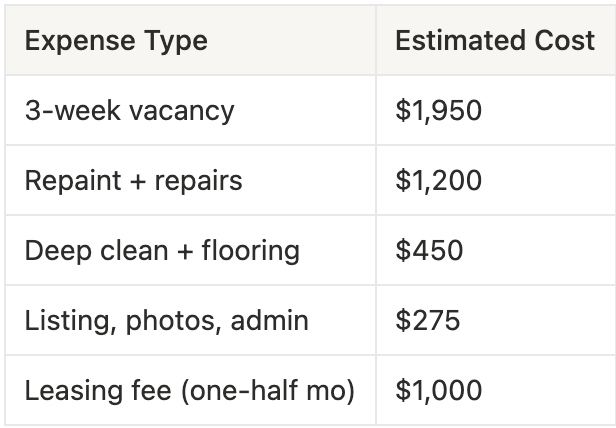Image resolution: width=616 pixels, height=428 pixels.
Task: Select the $450 cost cell
Action: [x=429, y=250]
